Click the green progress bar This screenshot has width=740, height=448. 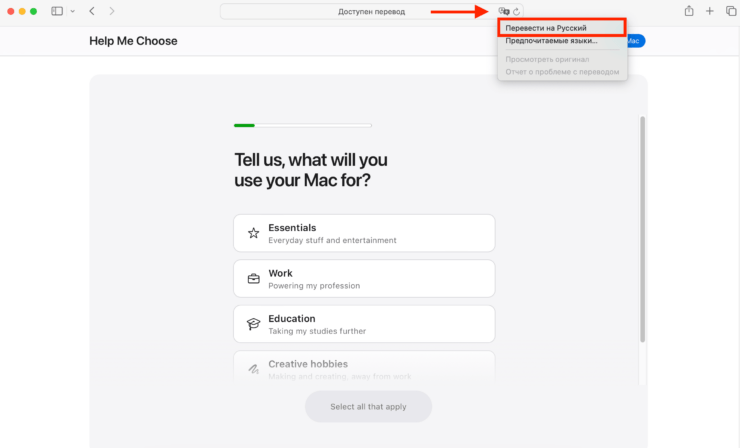244,125
